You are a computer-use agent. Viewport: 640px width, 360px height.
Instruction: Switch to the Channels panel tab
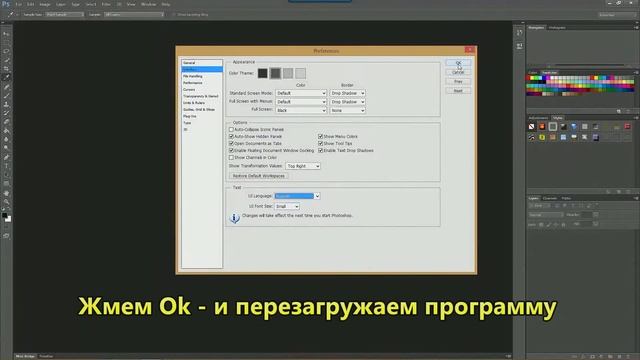[x=550, y=198]
